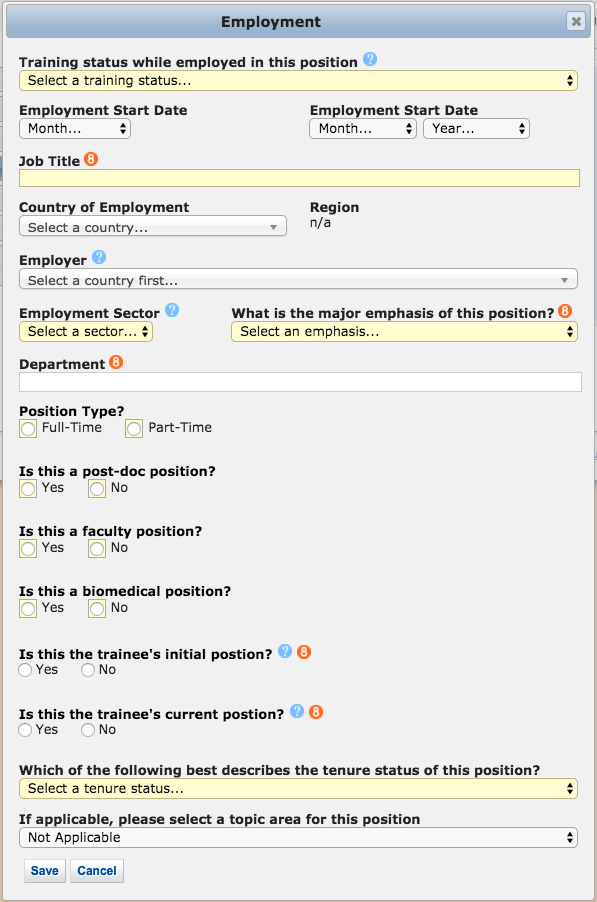Viewport: 597px width, 902px height.
Task: Click the Job Title text field
Action: [x=299, y=178]
